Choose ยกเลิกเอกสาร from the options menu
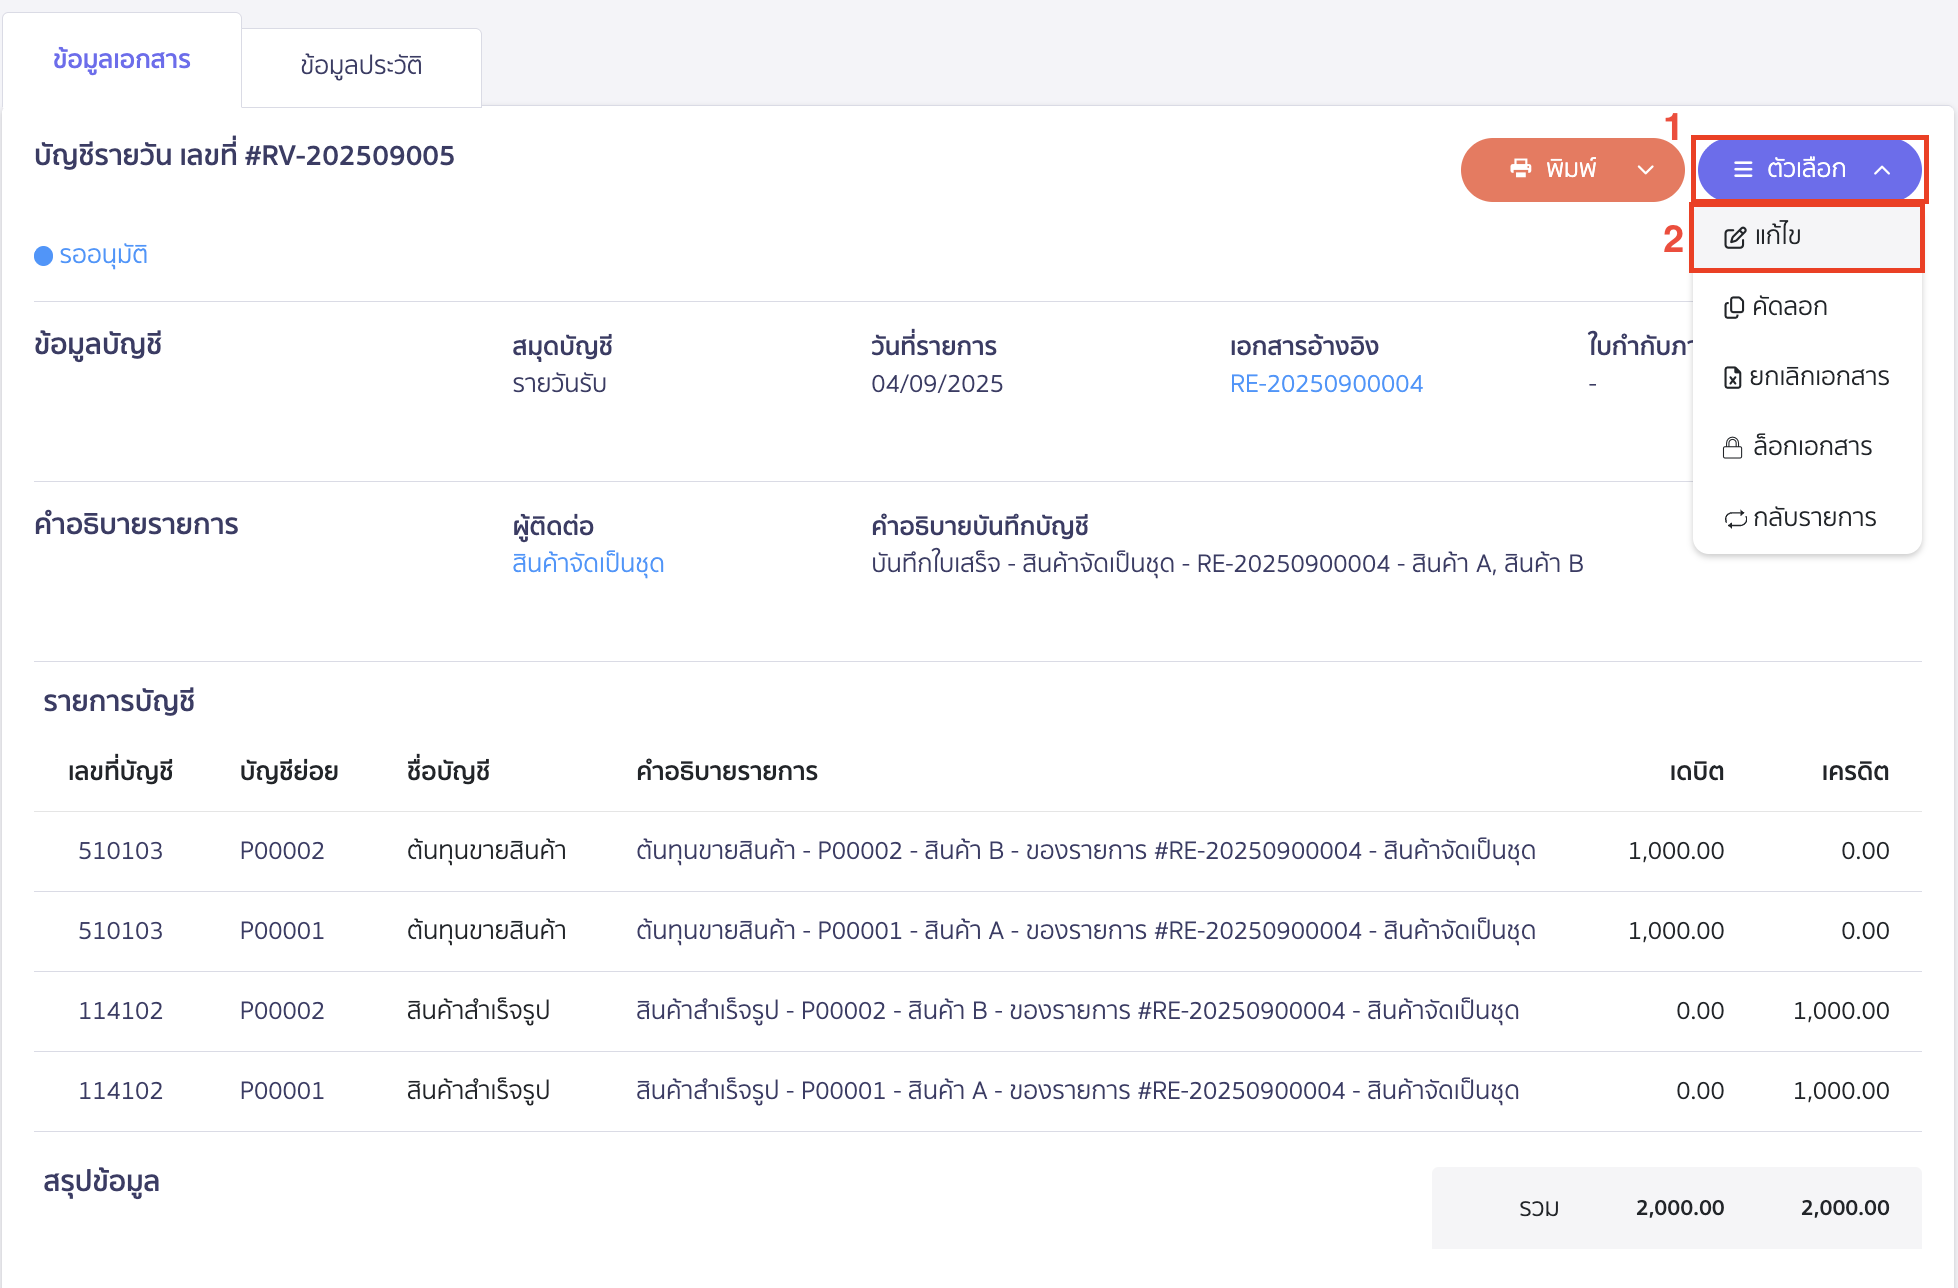The height and width of the screenshot is (1288, 1958). point(1818,377)
